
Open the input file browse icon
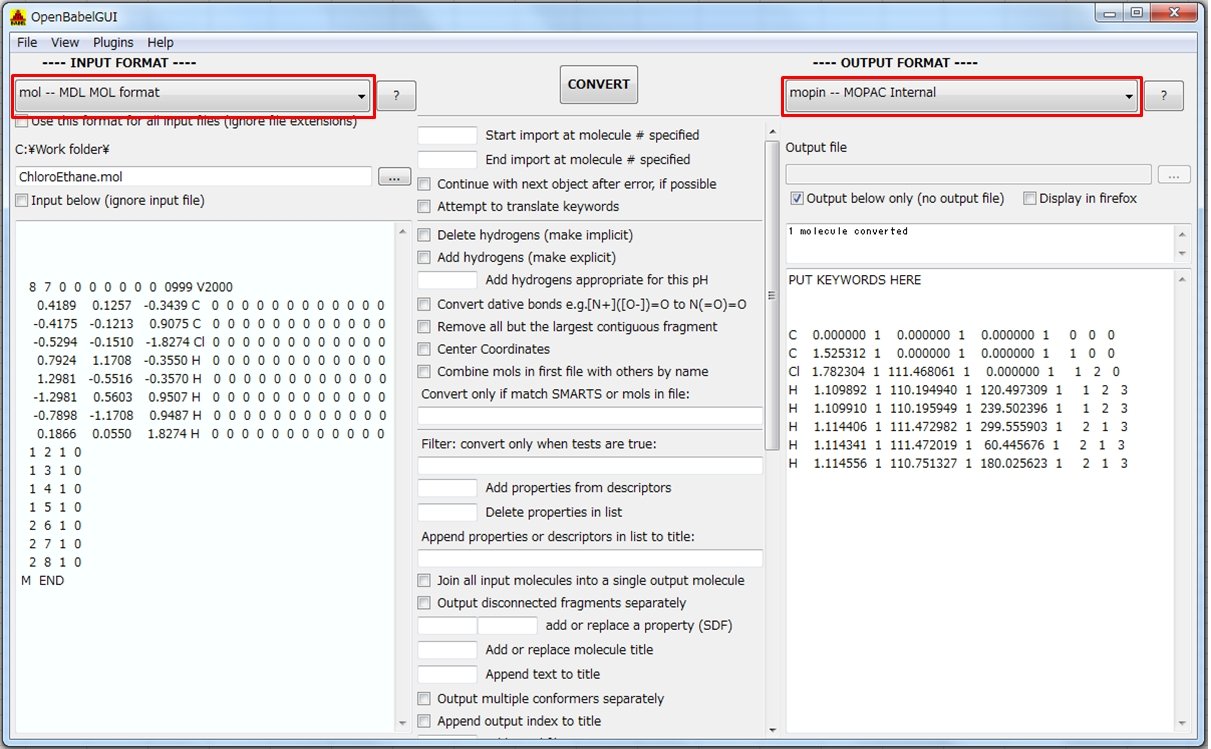(x=393, y=176)
